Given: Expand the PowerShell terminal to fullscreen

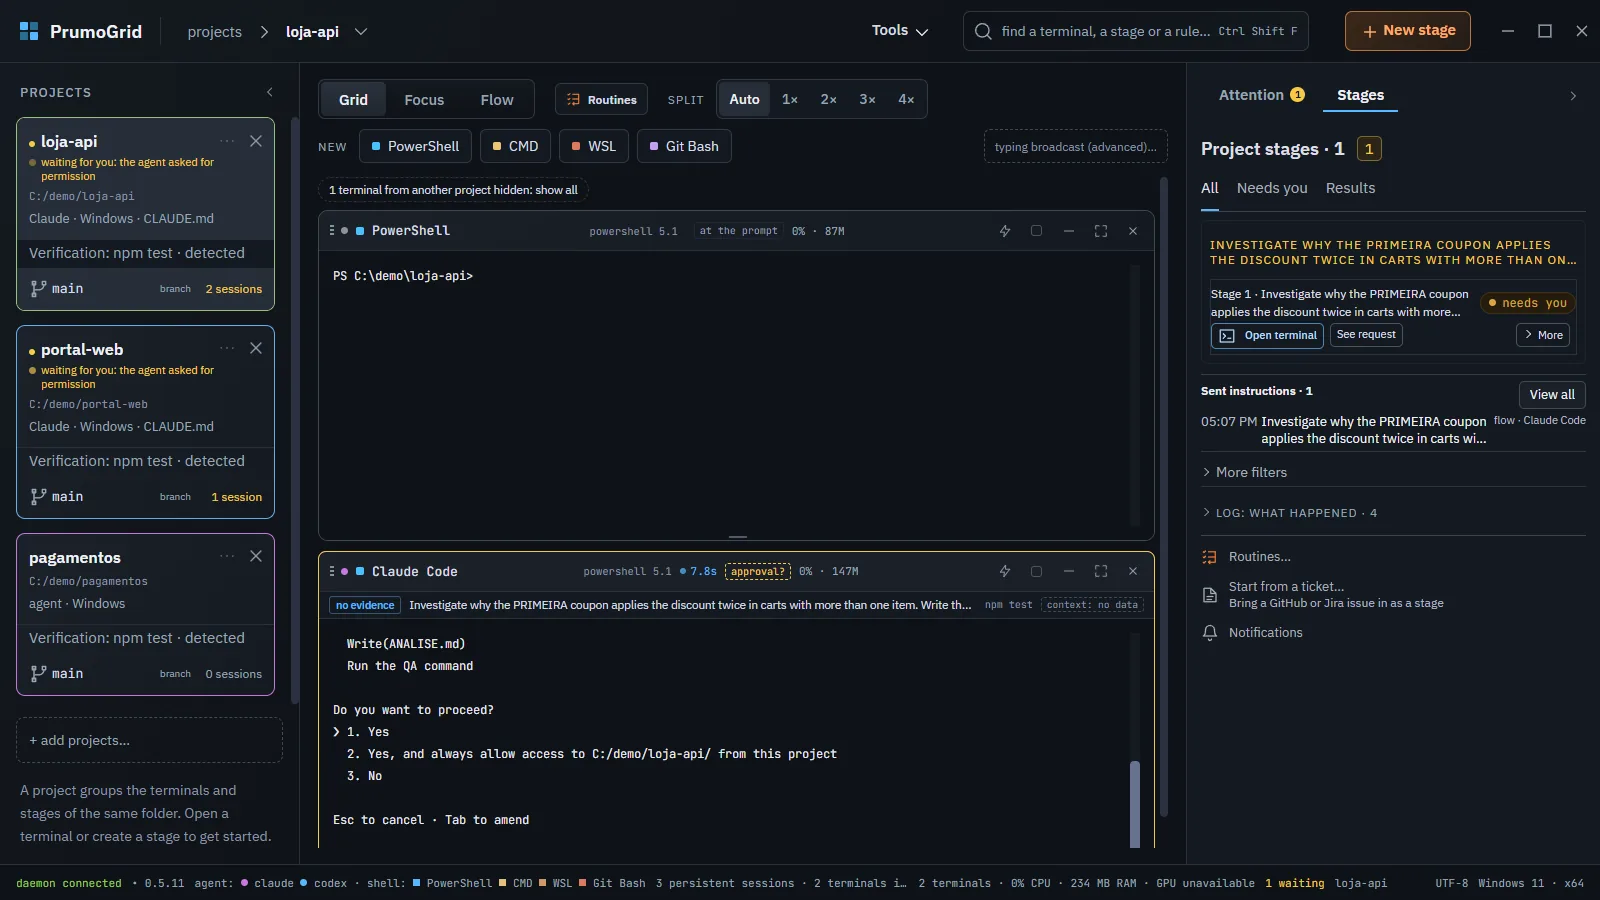Looking at the screenshot, I should pos(1101,231).
